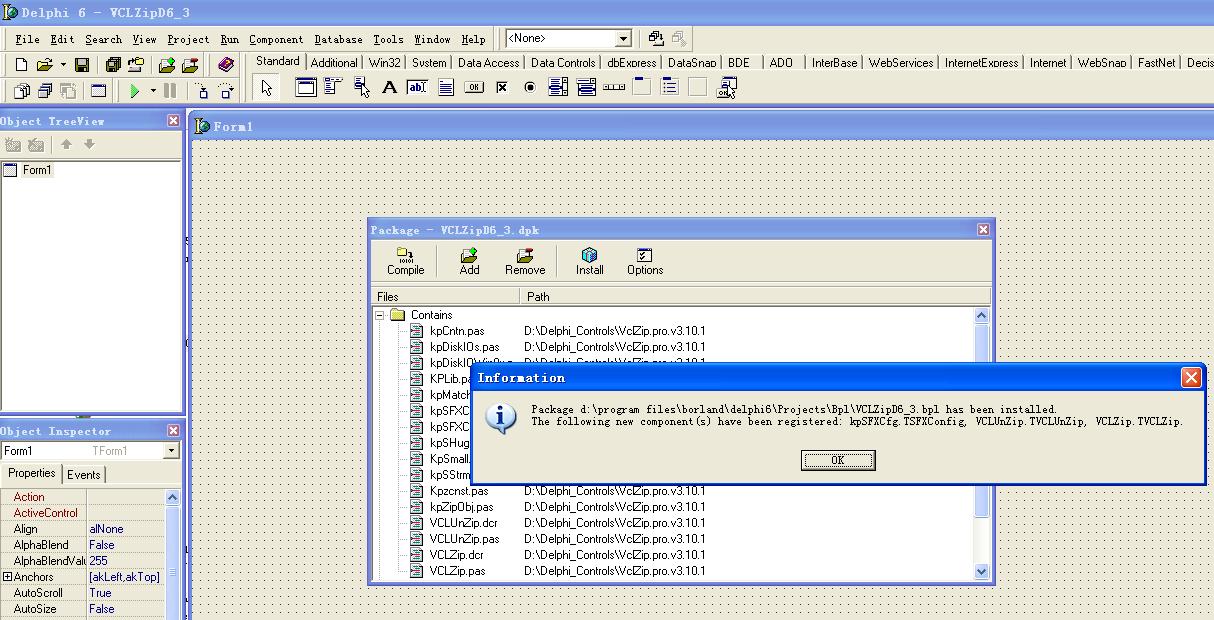
Task: Click the Object Inspector scroll up arrow
Action: click(x=172, y=497)
